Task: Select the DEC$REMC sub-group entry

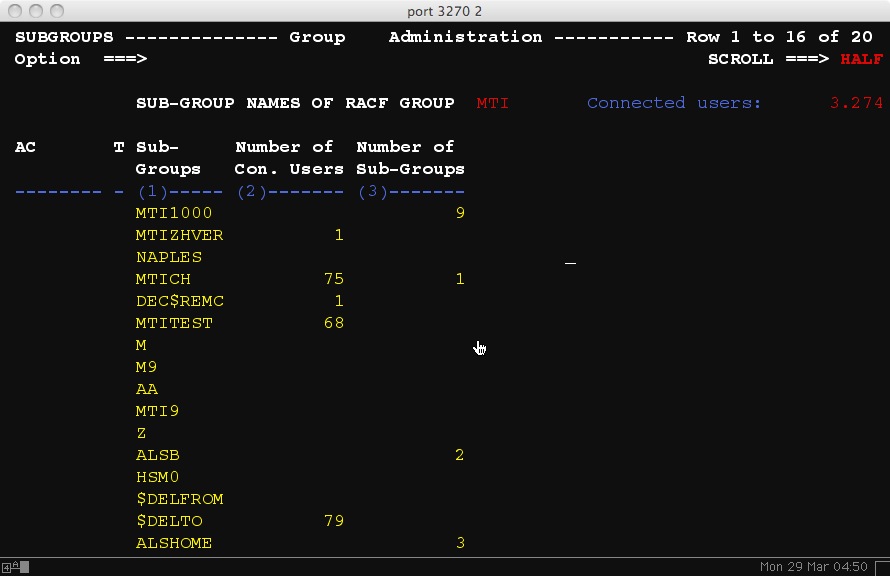Action: click(179, 301)
